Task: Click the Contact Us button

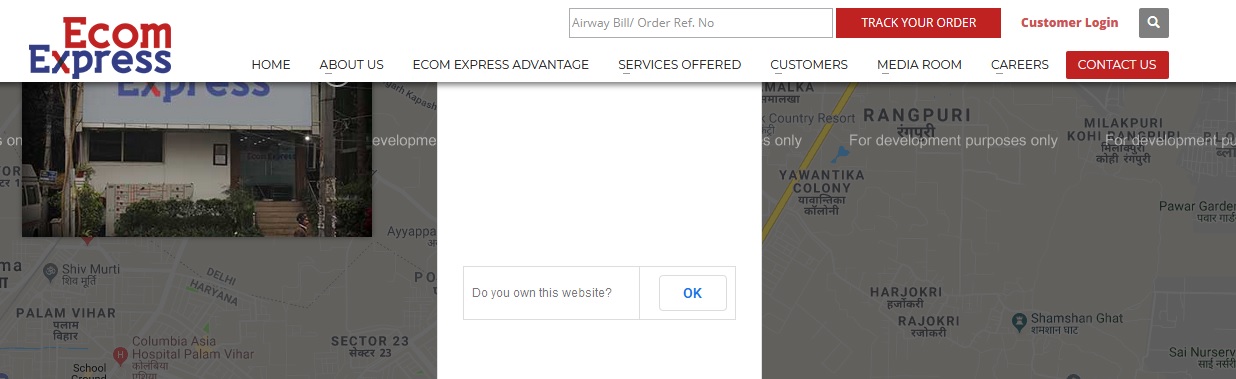Action: [x=1117, y=65]
